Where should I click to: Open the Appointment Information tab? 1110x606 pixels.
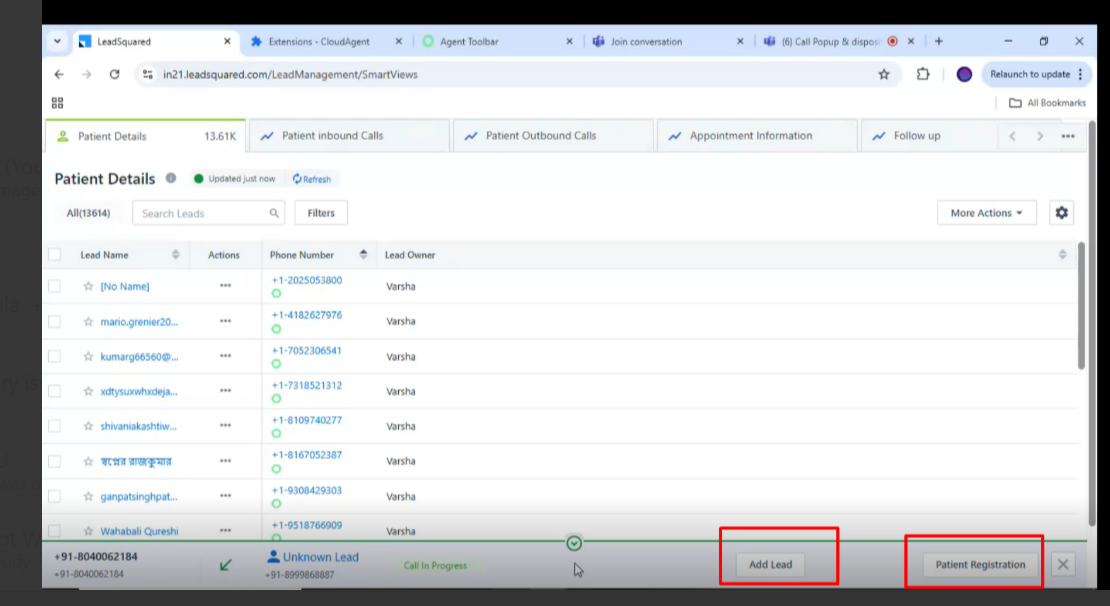pos(750,136)
